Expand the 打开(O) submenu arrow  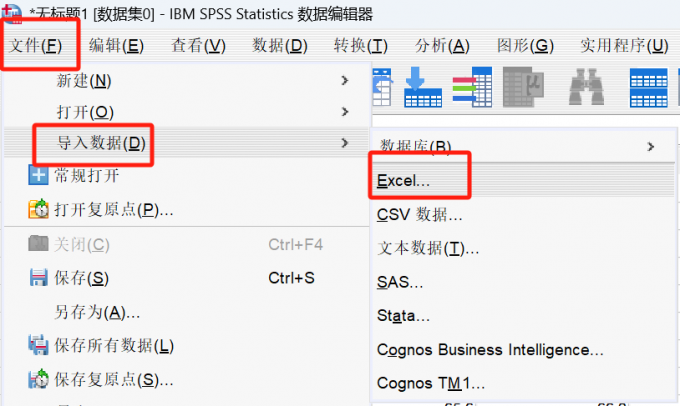[345, 112]
